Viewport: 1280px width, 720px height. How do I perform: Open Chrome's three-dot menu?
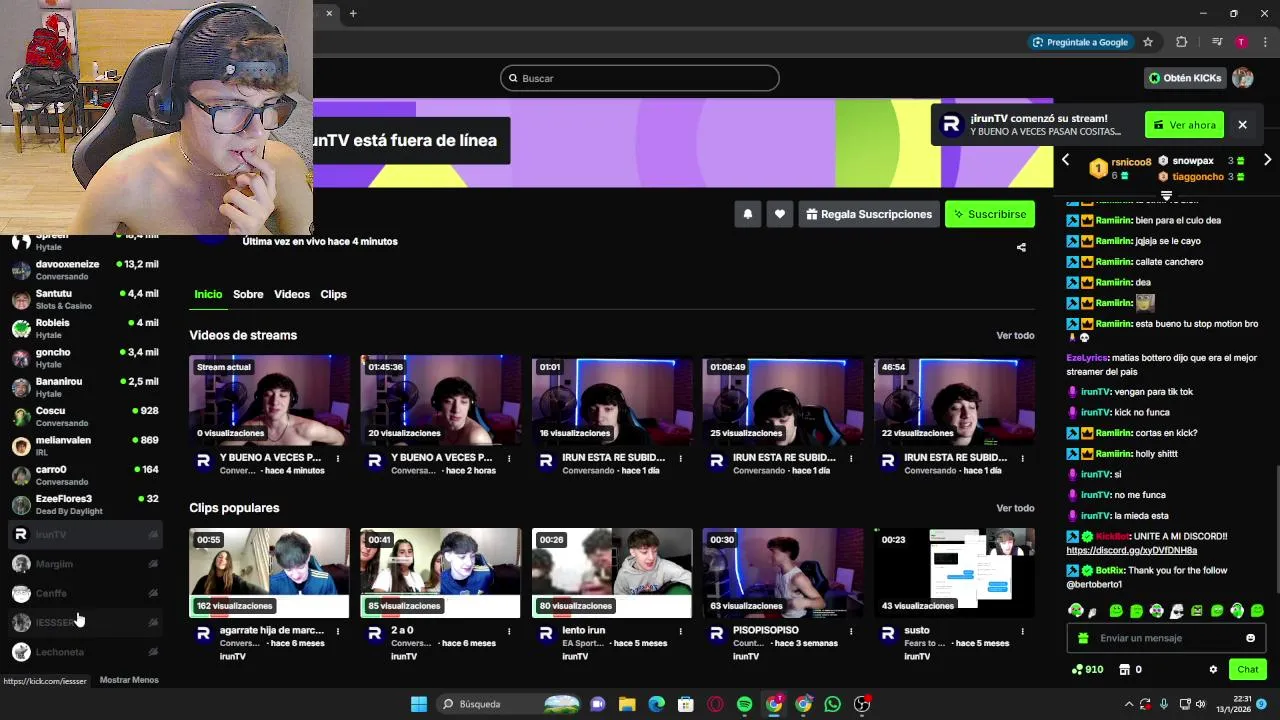1266,42
